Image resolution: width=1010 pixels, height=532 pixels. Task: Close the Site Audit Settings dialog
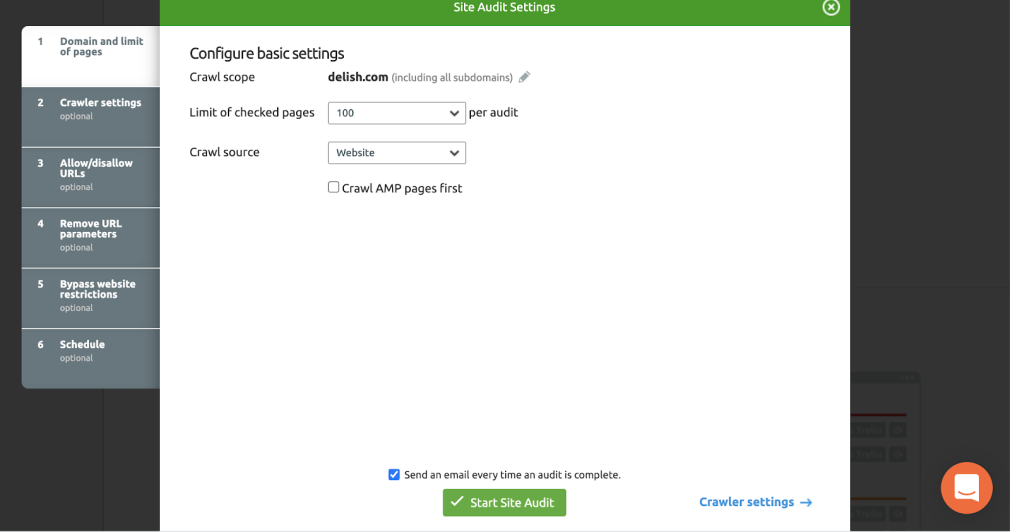click(831, 7)
